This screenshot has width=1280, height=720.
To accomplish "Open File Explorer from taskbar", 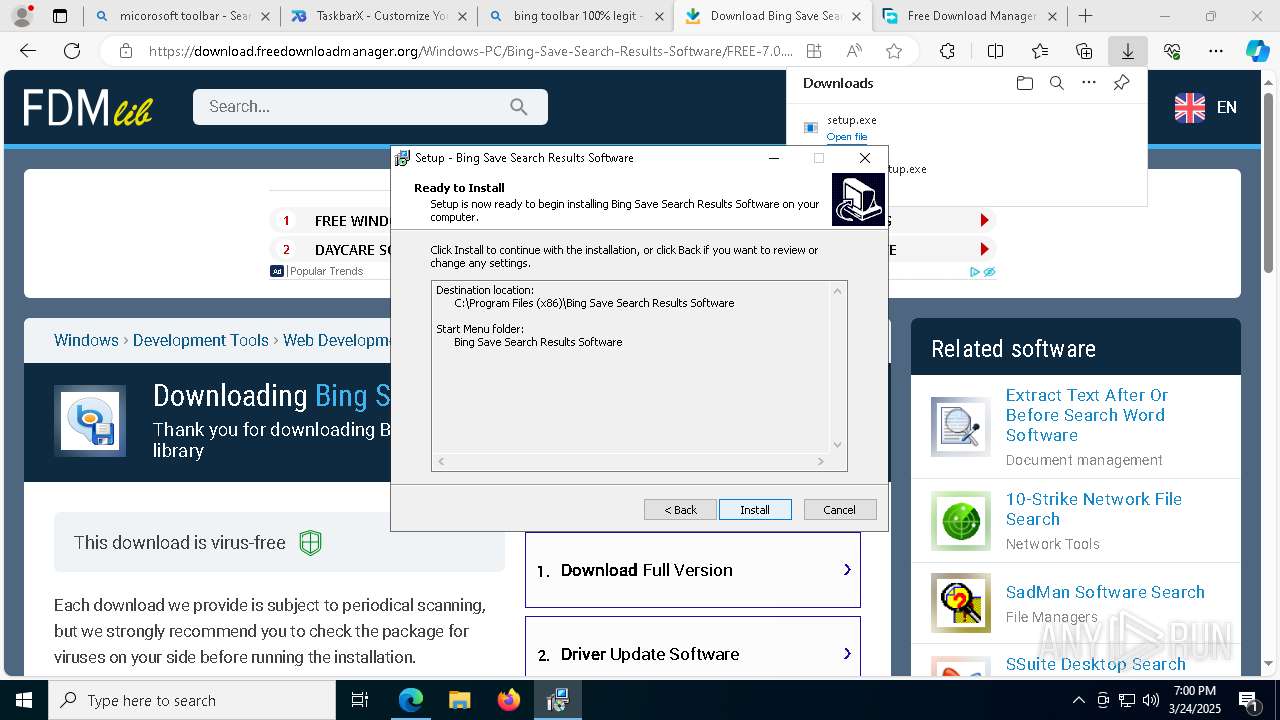I will click(459, 700).
